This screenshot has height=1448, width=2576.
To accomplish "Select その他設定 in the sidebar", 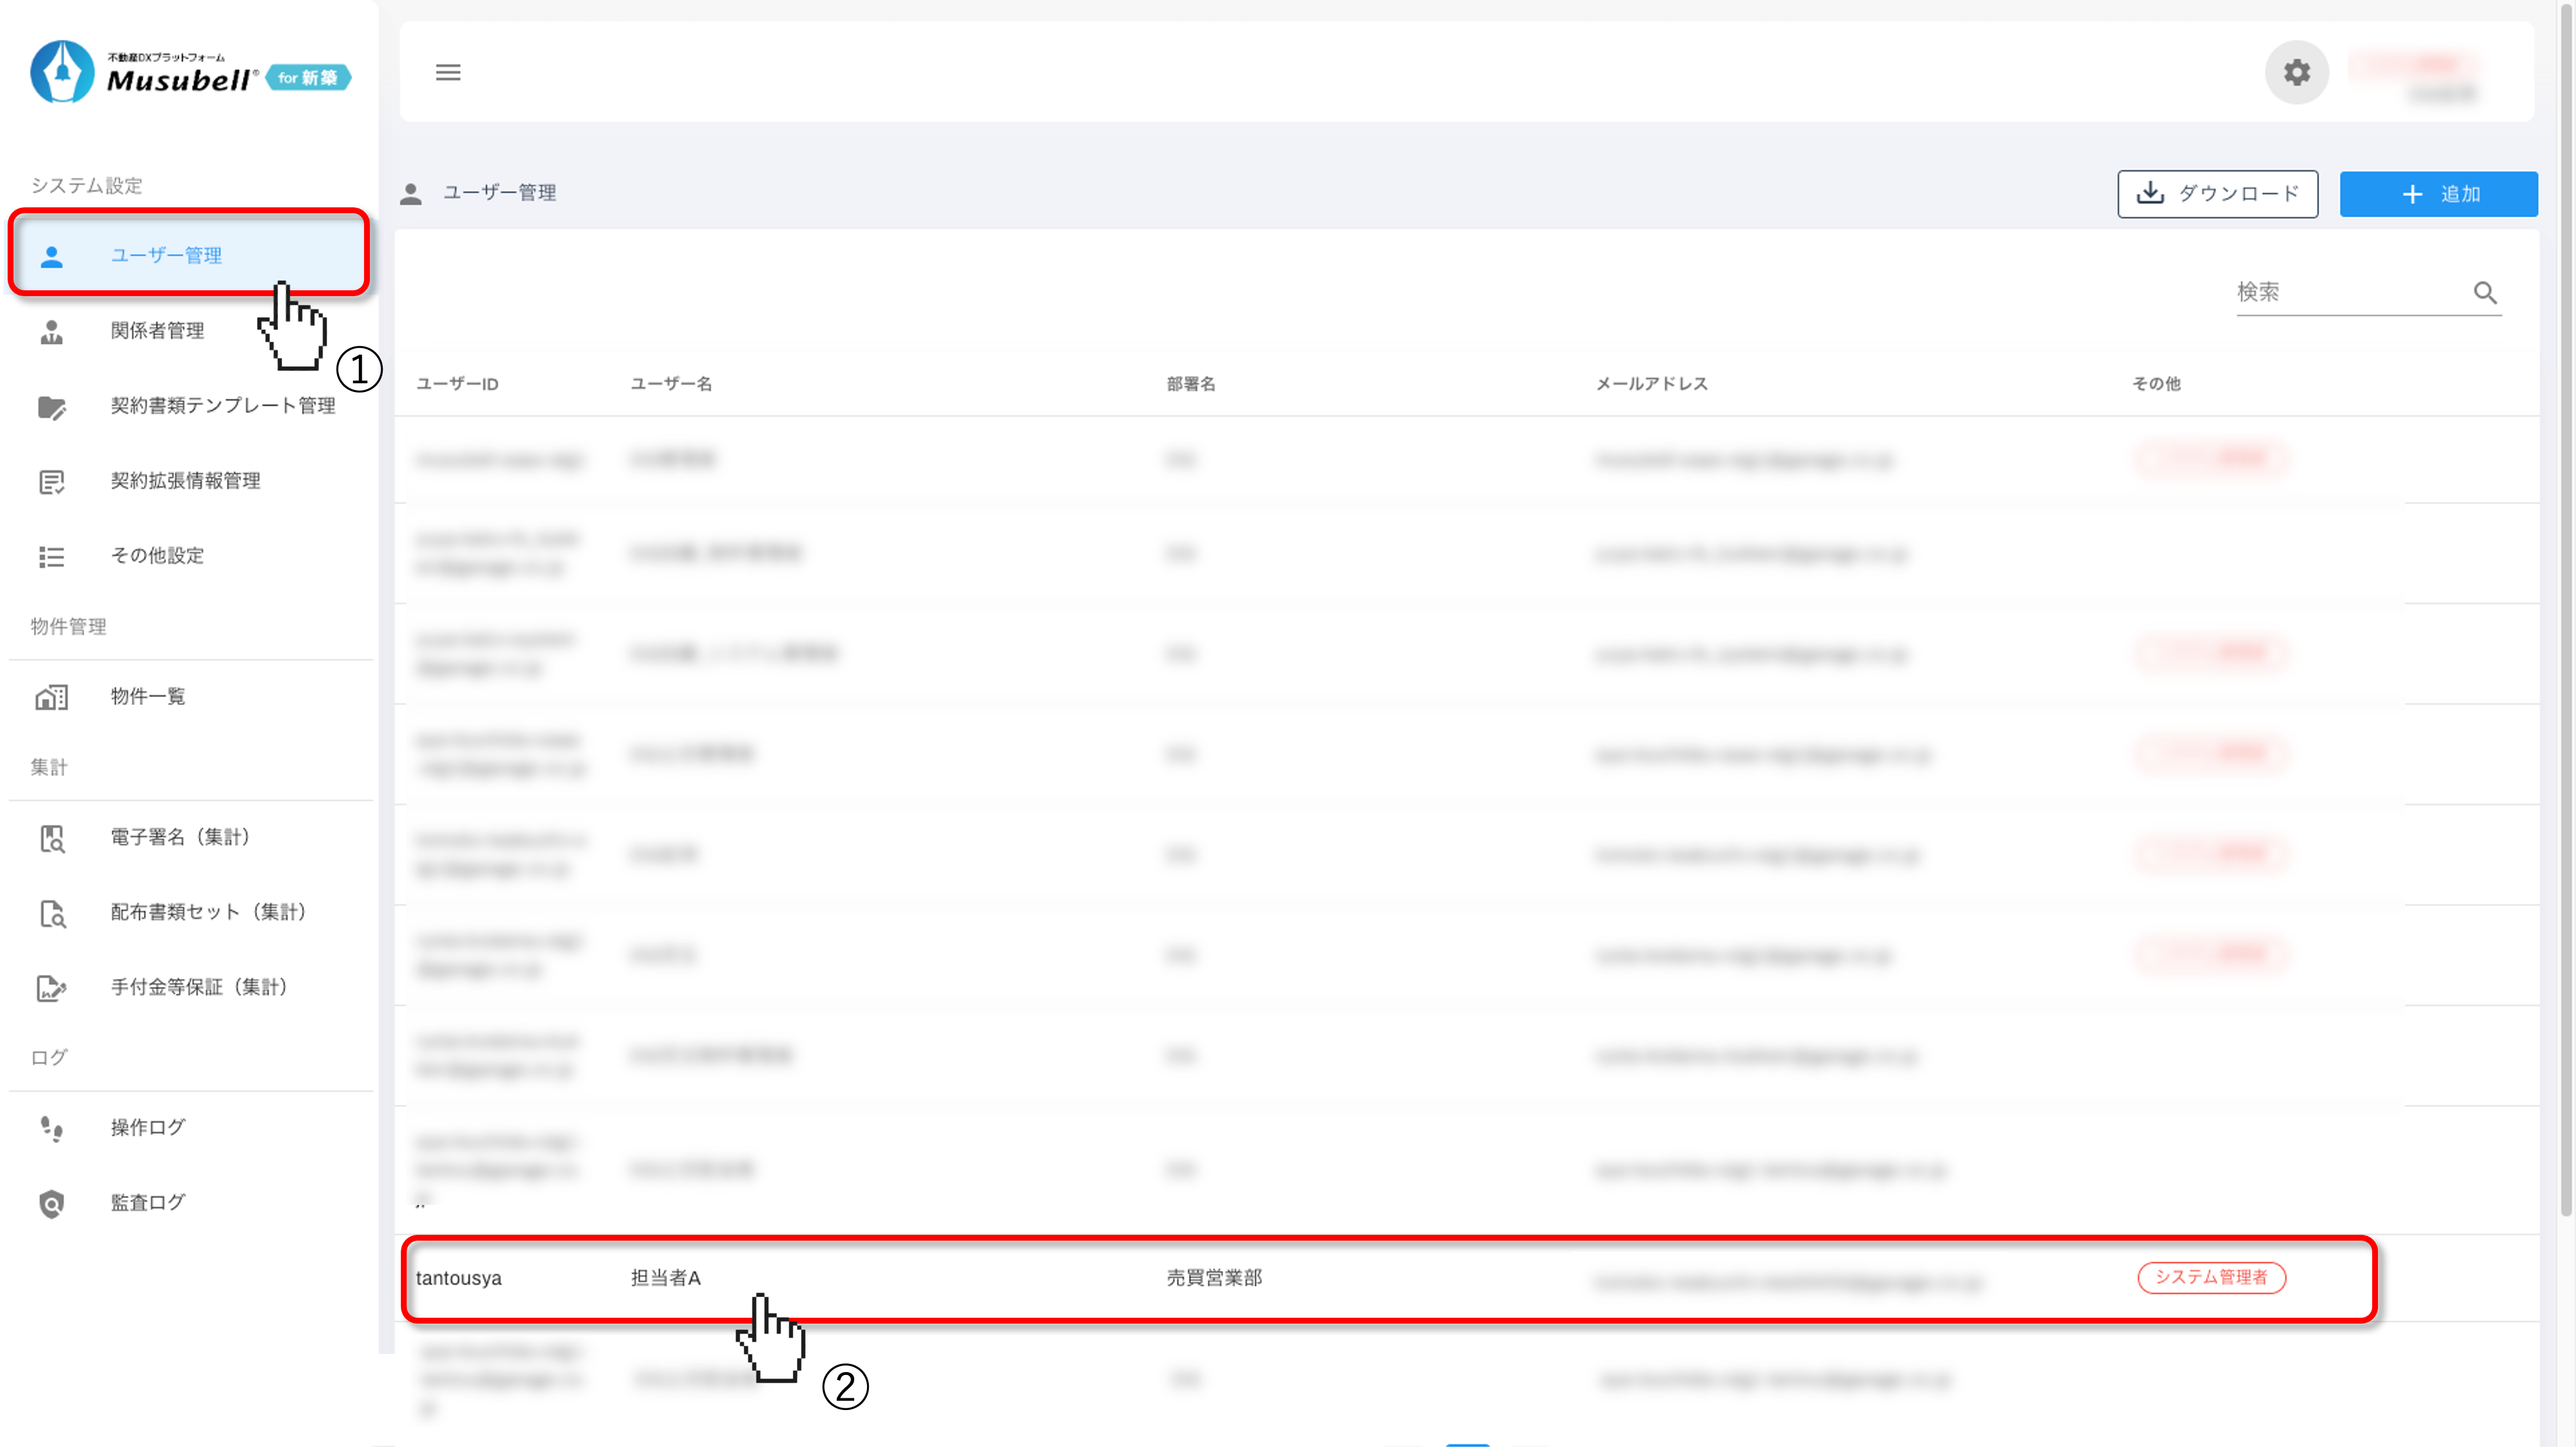I will pyautogui.click(x=157, y=556).
